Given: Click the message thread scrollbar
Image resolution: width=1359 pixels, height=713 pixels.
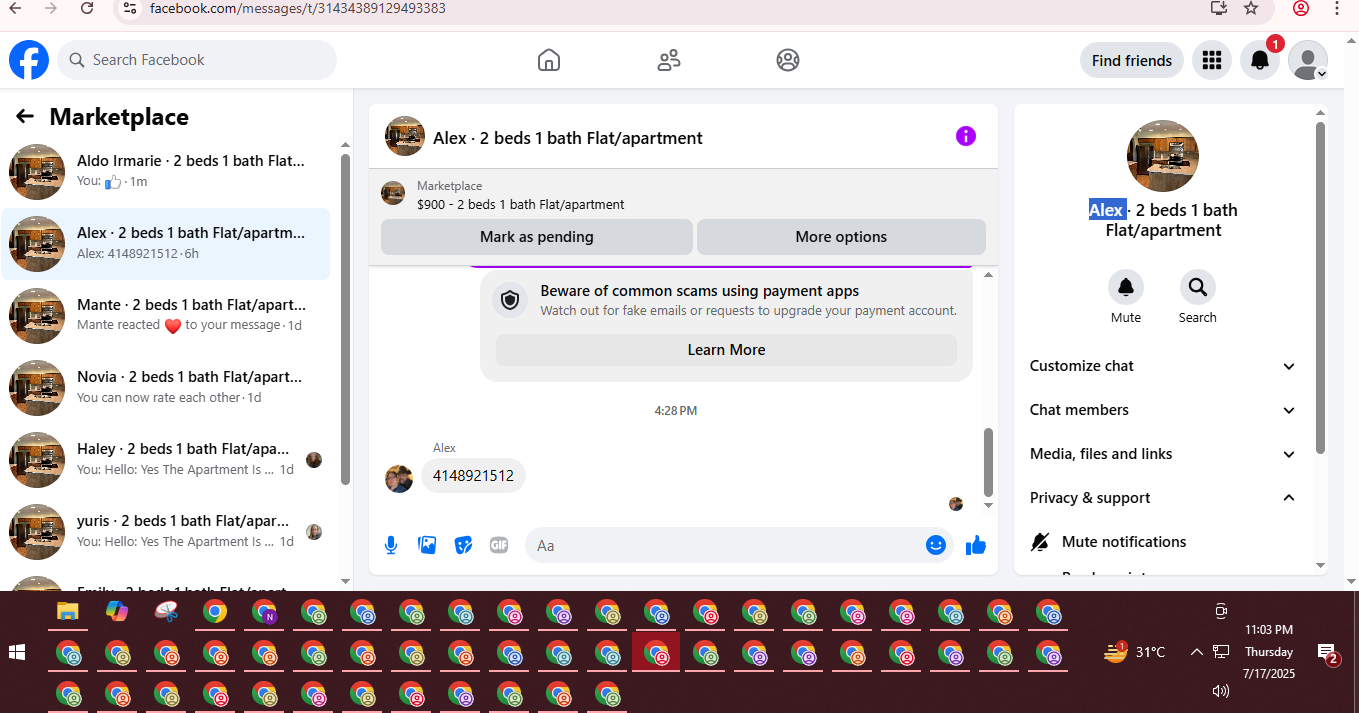Looking at the screenshot, I should coord(989,462).
